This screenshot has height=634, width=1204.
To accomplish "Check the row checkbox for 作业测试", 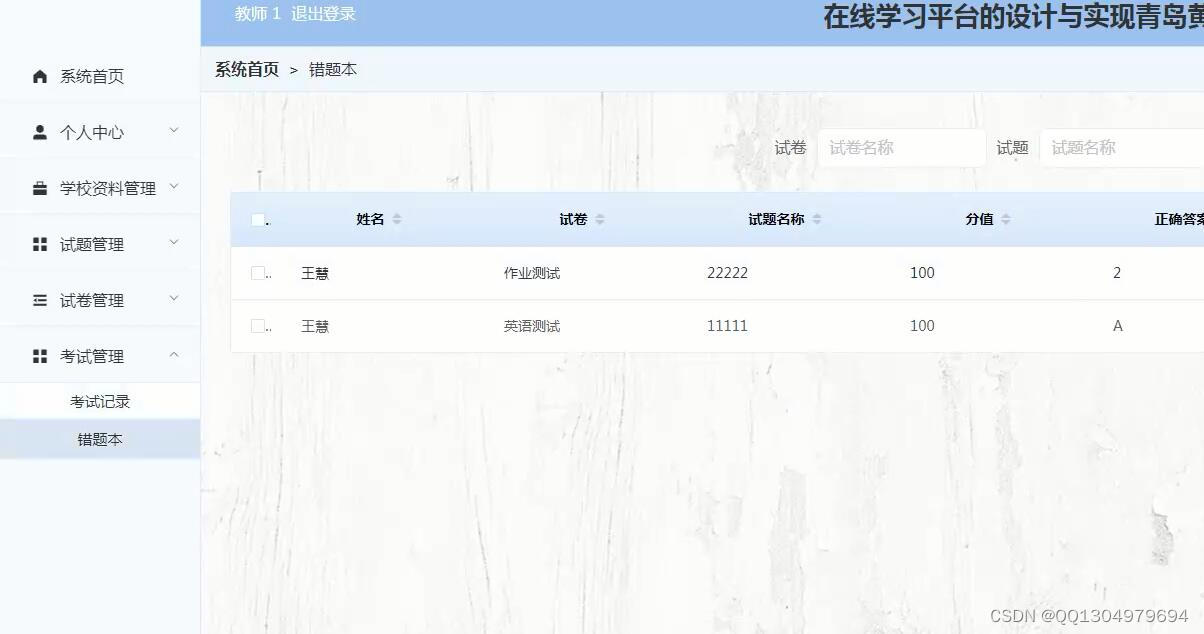I will click(258, 273).
